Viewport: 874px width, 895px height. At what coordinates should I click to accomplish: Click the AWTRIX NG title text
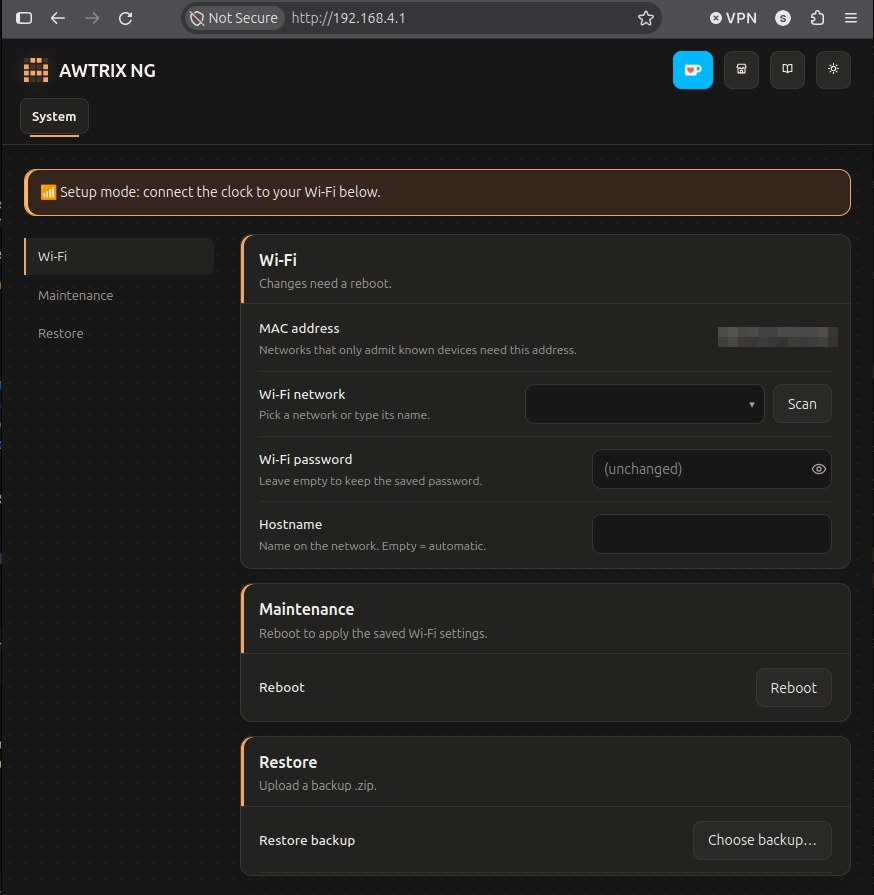point(107,71)
